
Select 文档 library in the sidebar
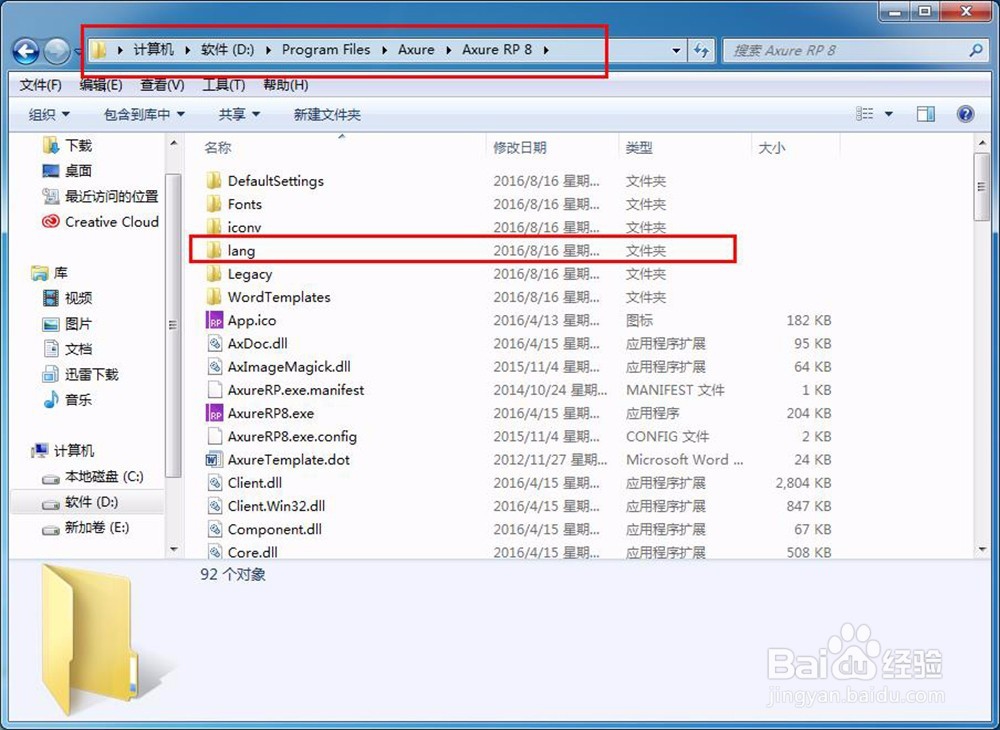click(68, 349)
